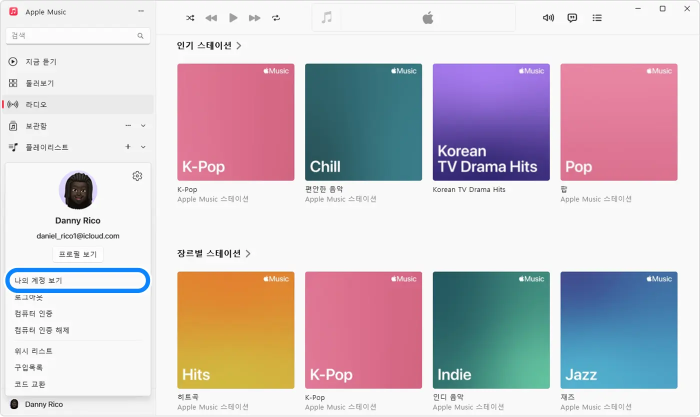Click the daniel_rico1@icloud.com email text
This screenshot has height=417, width=700.
pos(78,236)
